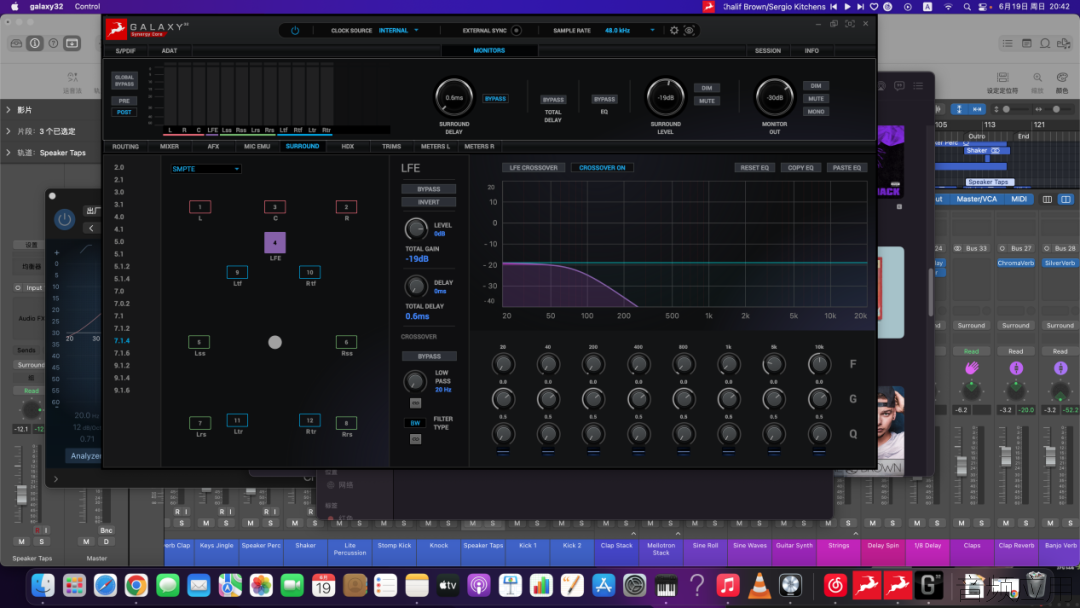Open the Sample Rate 48.0 kHz dropdown

point(630,30)
